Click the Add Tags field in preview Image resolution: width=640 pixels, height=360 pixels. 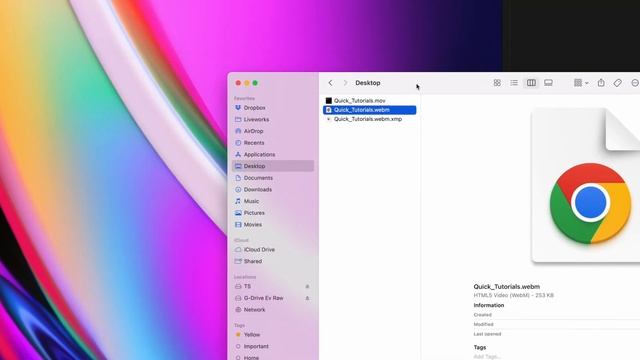coord(487,357)
